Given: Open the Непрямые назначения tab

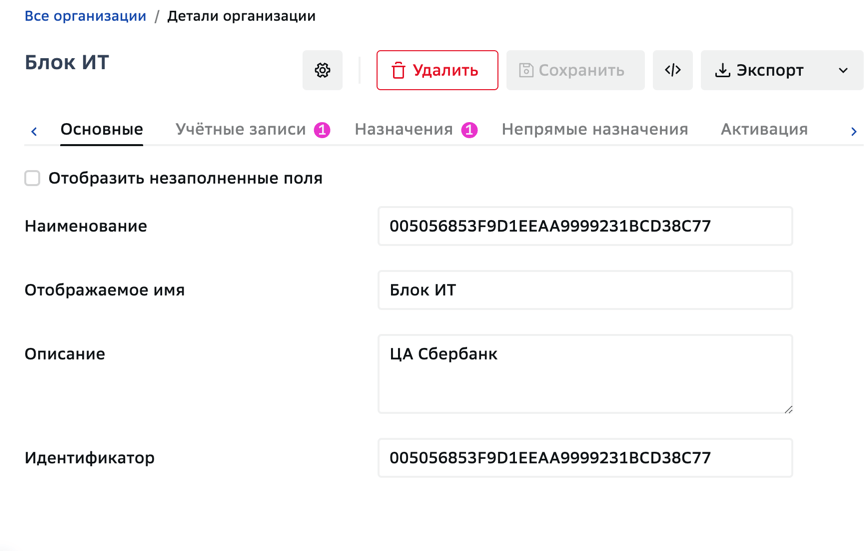Looking at the screenshot, I should click(595, 129).
